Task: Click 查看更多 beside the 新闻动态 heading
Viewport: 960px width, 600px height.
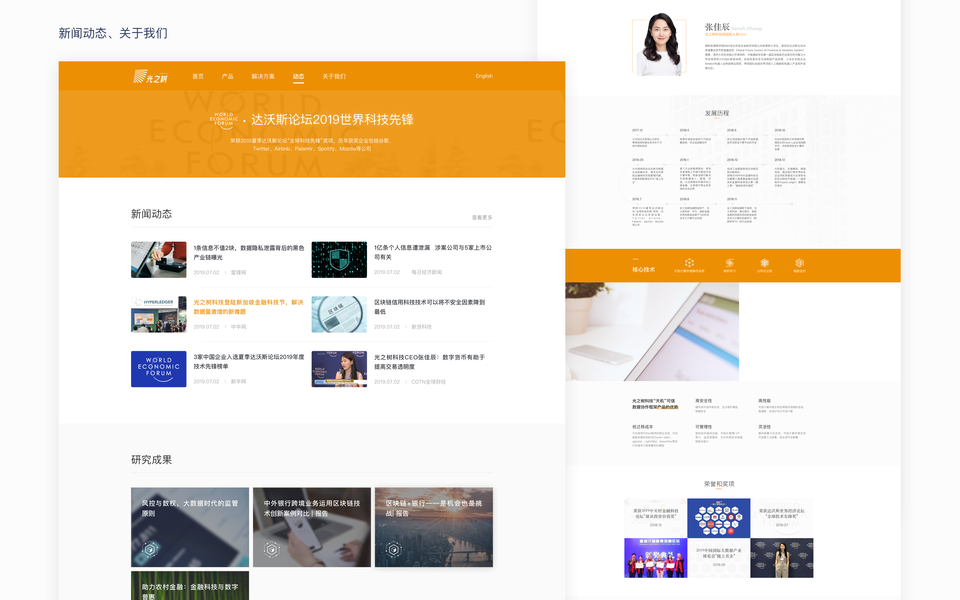Action: tap(482, 217)
